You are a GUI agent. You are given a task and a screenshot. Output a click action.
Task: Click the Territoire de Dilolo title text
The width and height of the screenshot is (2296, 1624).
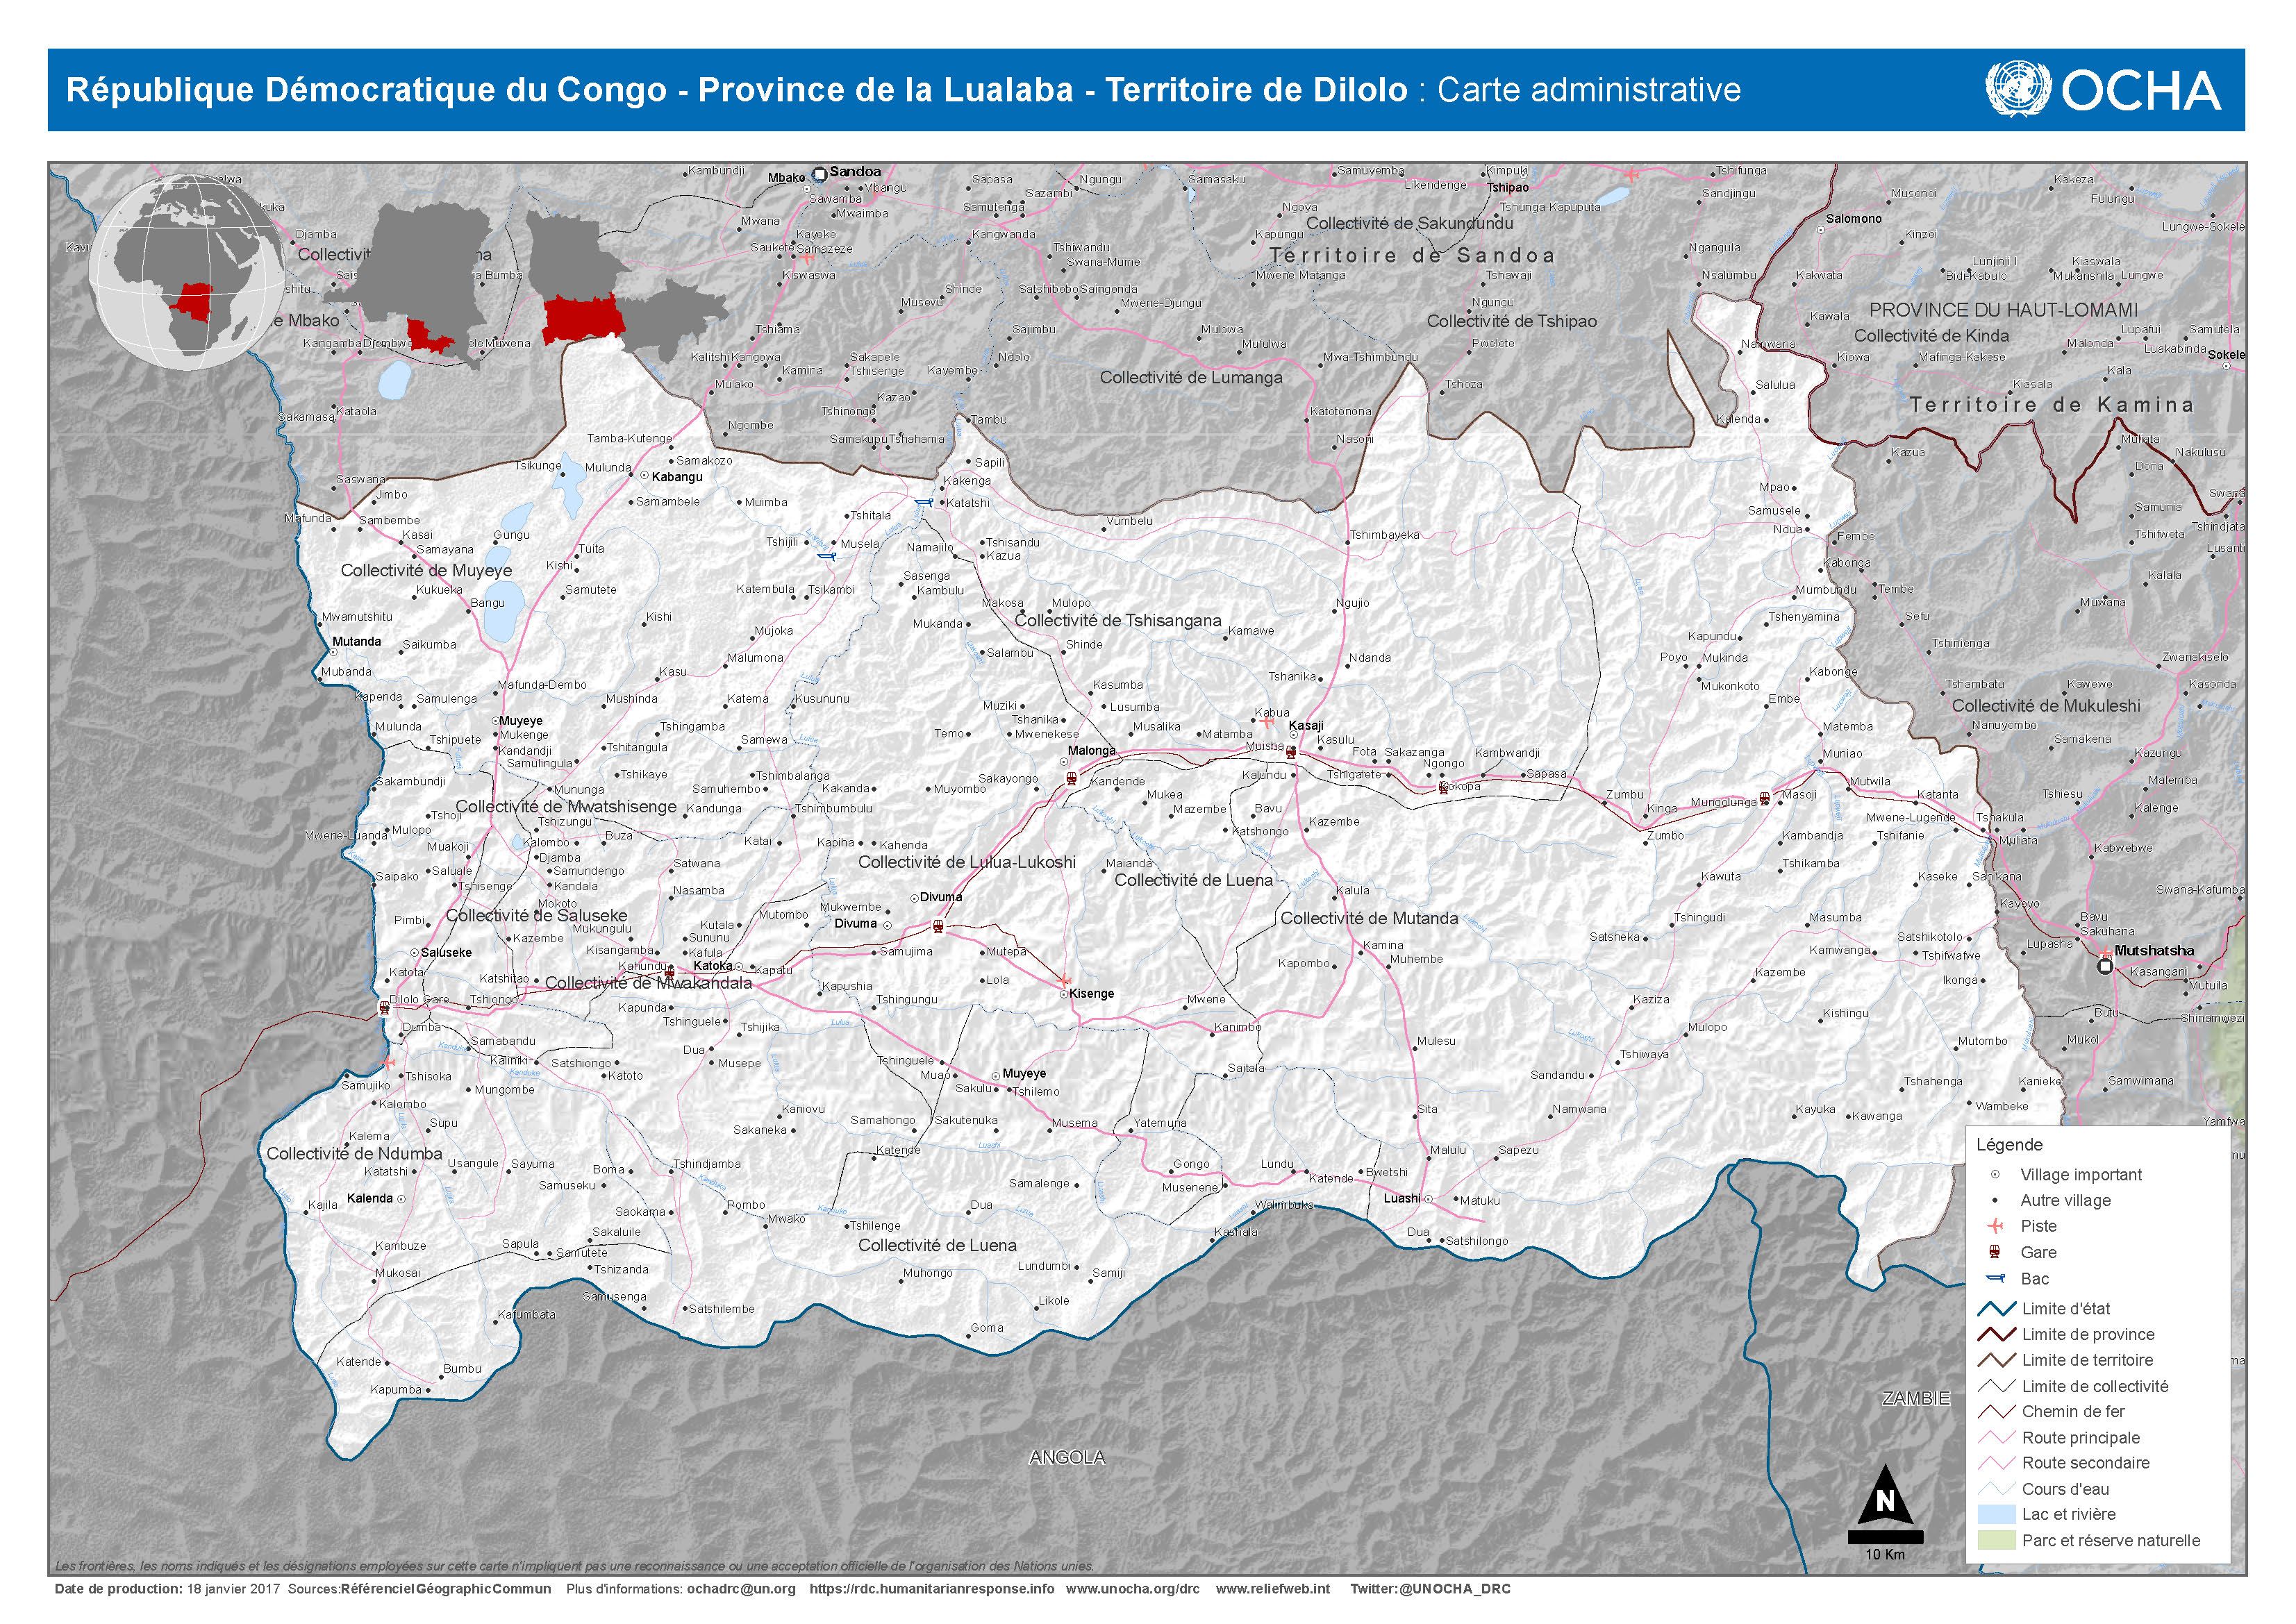pyautogui.click(x=1256, y=90)
